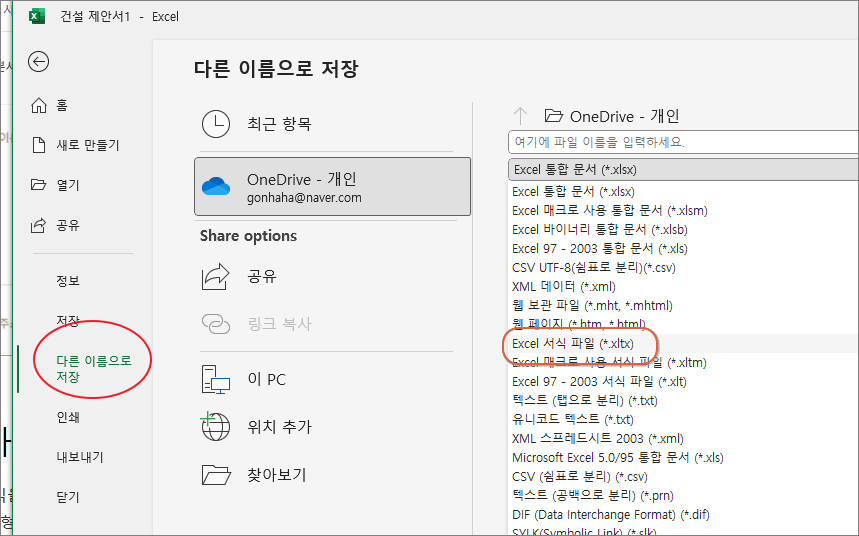This screenshot has height=536, width=859.
Task: Click the OneDrive cloud icon
Action: pos(216,186)
